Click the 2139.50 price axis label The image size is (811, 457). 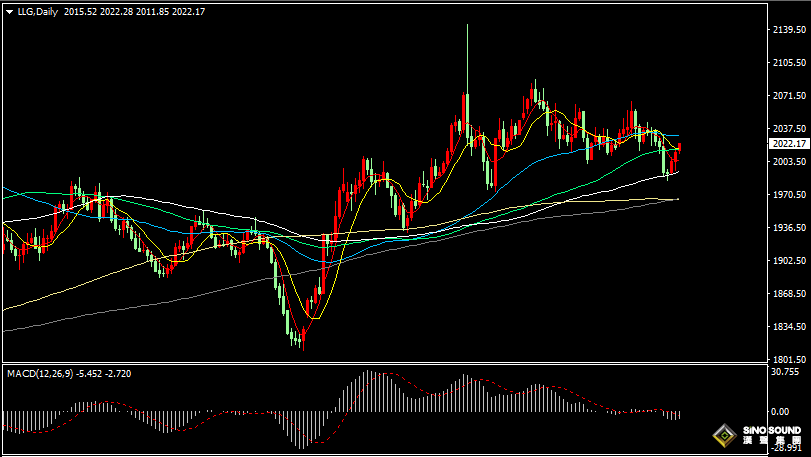pos(789,30)
